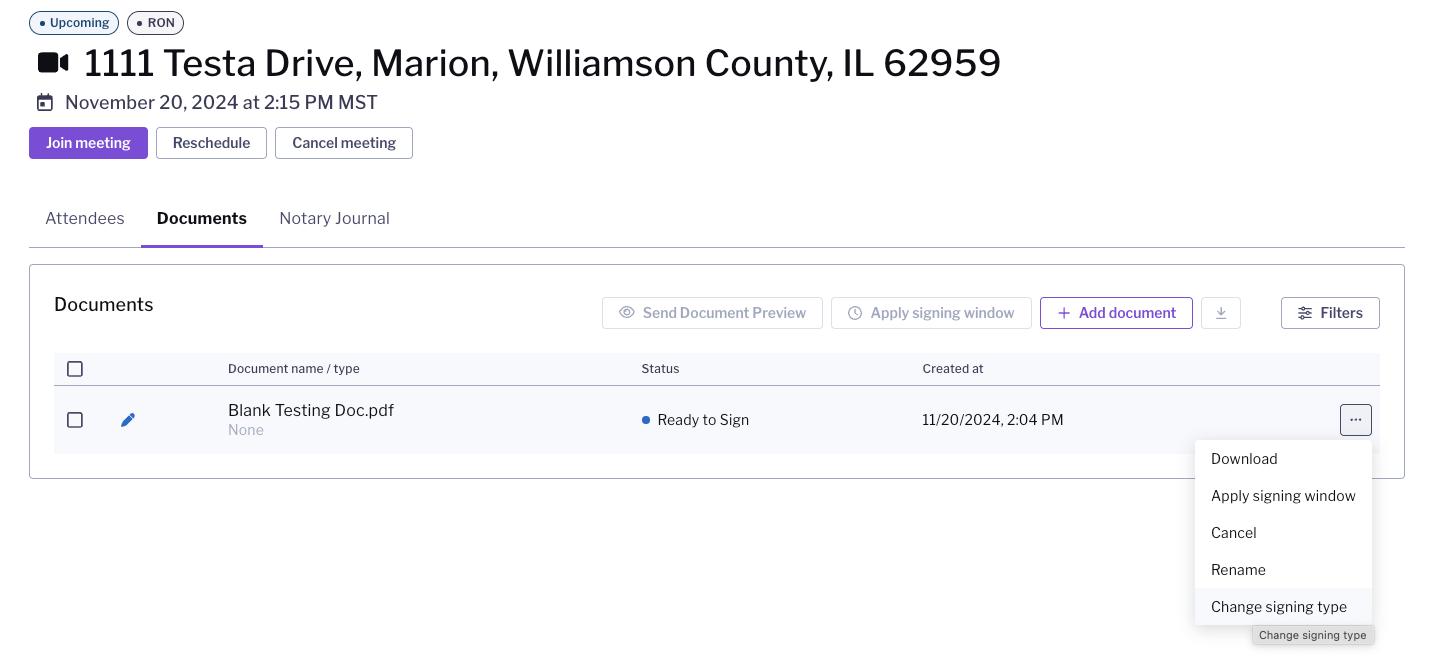
Task: Open the Filters options button
Action: coord(1330,313)
